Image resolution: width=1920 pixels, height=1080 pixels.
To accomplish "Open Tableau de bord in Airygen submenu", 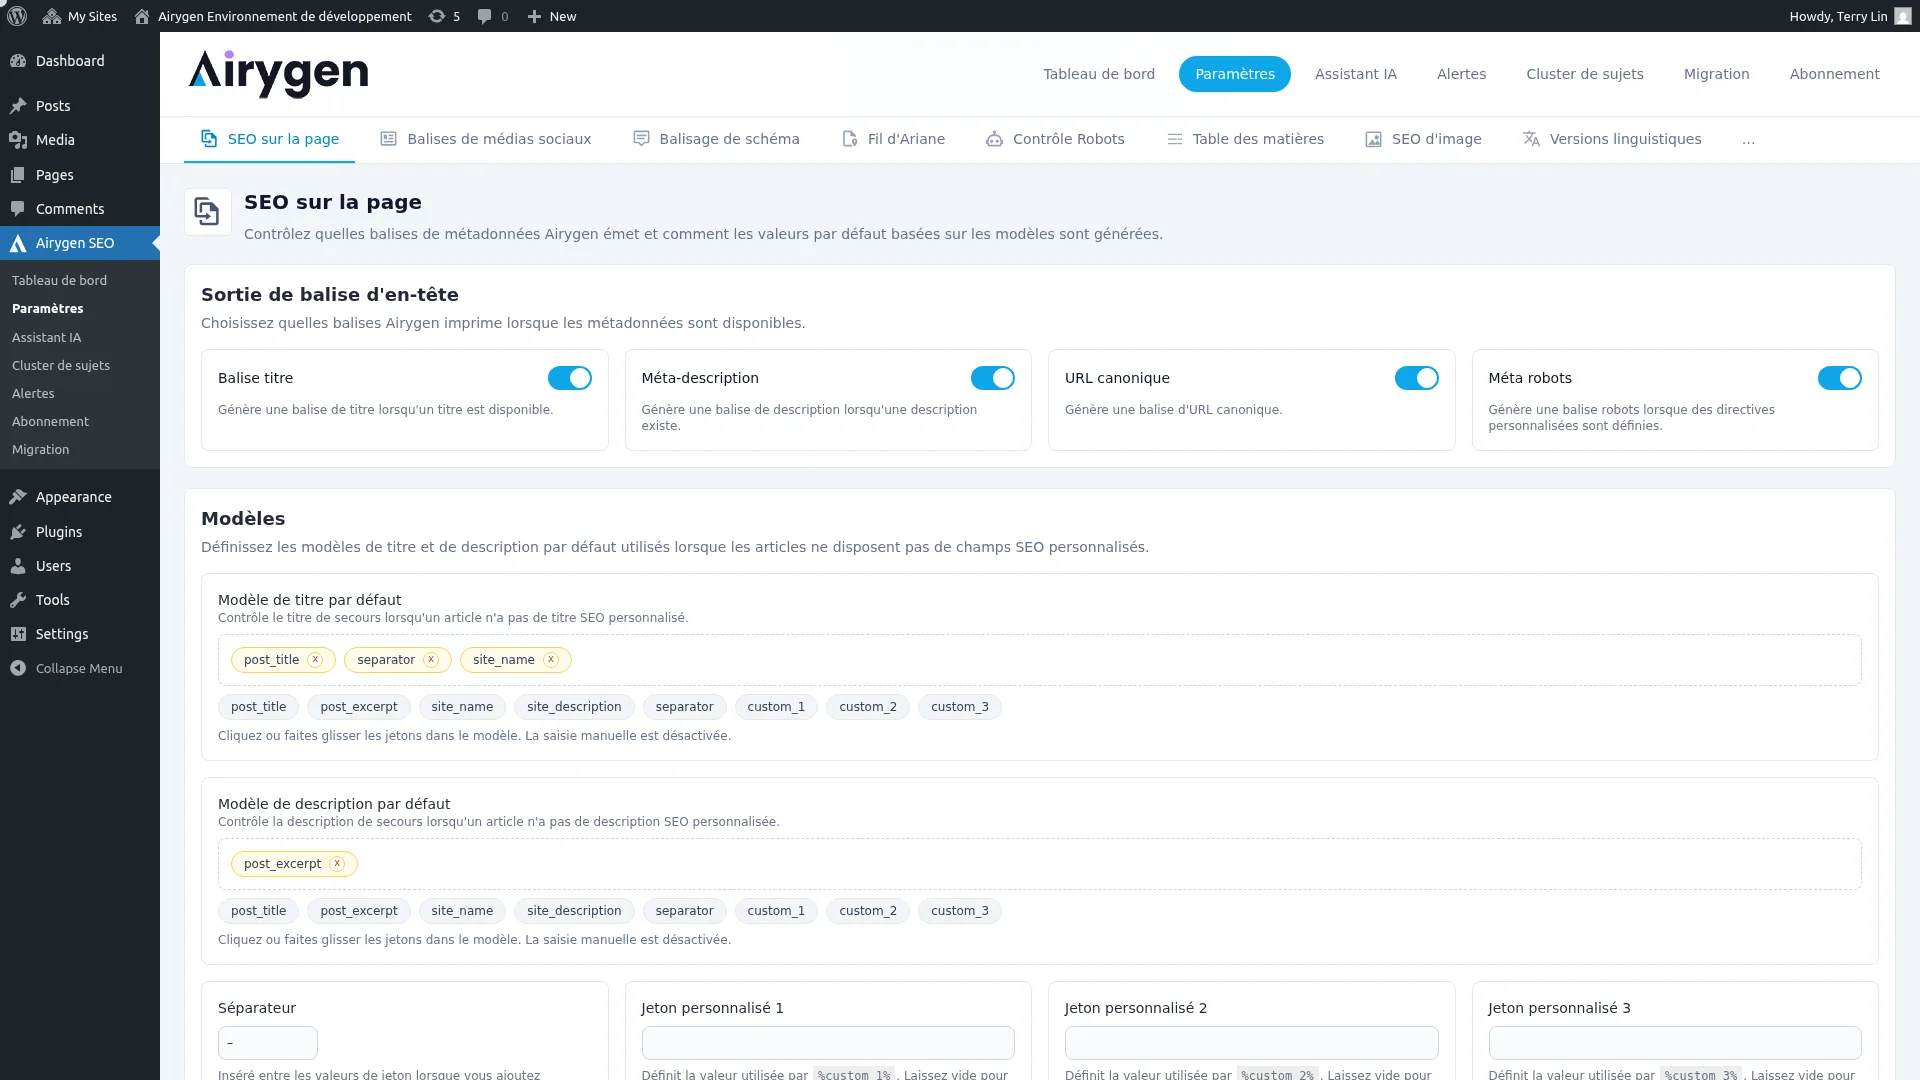I will pos(60,281).
